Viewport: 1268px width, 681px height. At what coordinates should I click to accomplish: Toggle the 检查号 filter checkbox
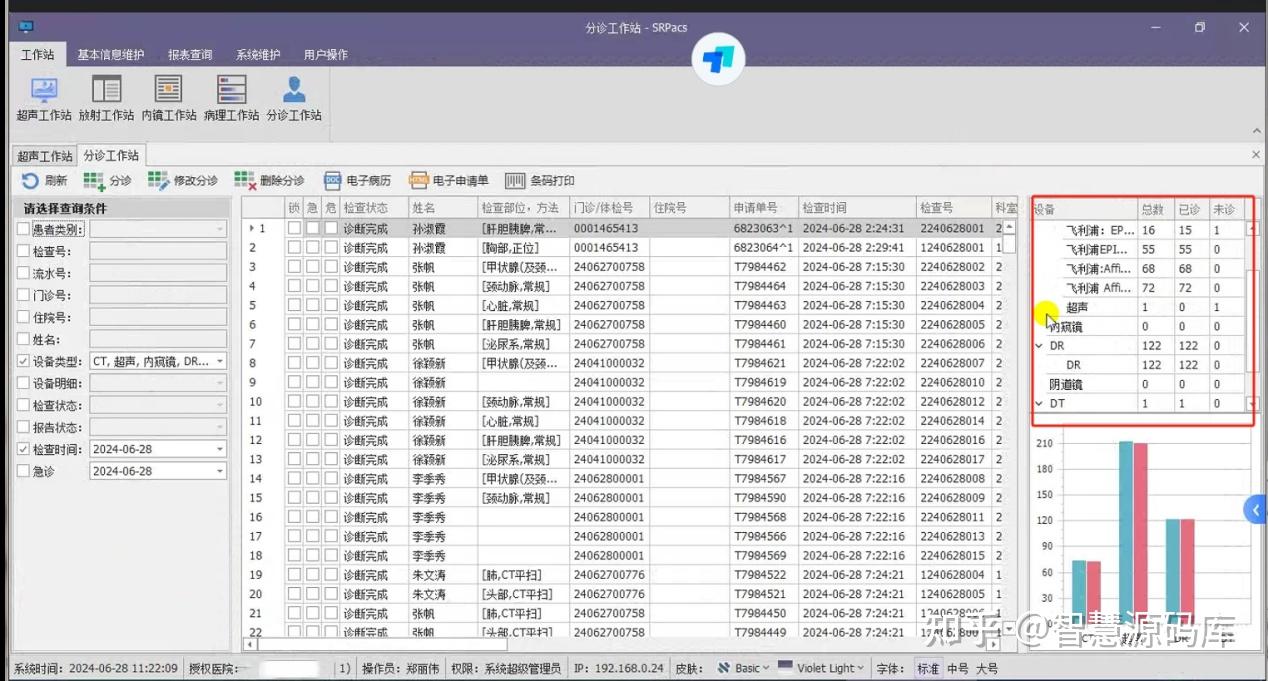coord(24,251)
